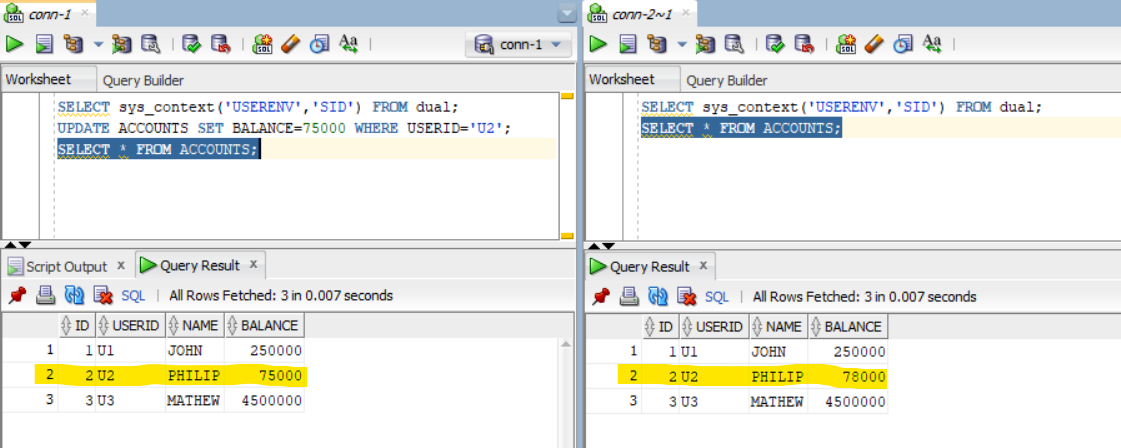
Task: Click Autotrace icon in conn-1 toolbar
Action: [x=122, y=44]
